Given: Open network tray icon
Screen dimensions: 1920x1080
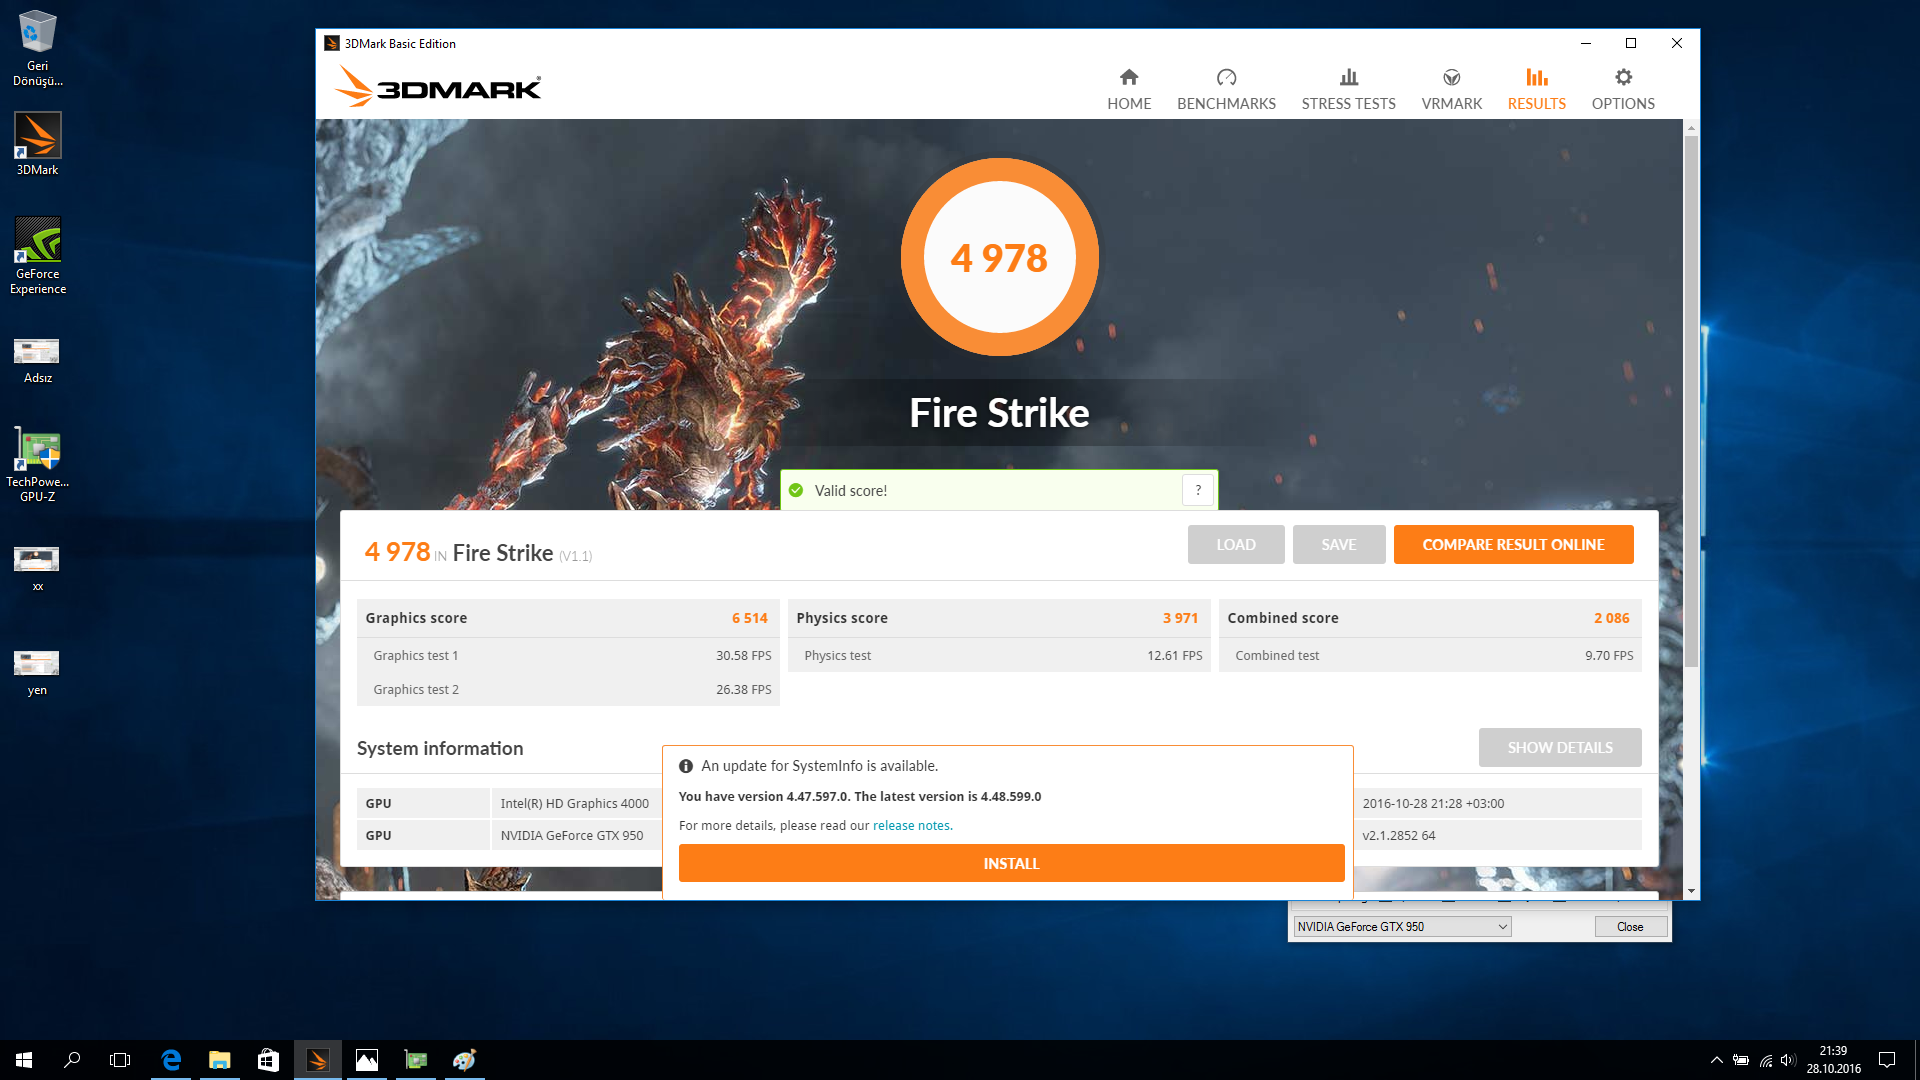Looking at the screenshot, I should [x=1766, y=1060].
